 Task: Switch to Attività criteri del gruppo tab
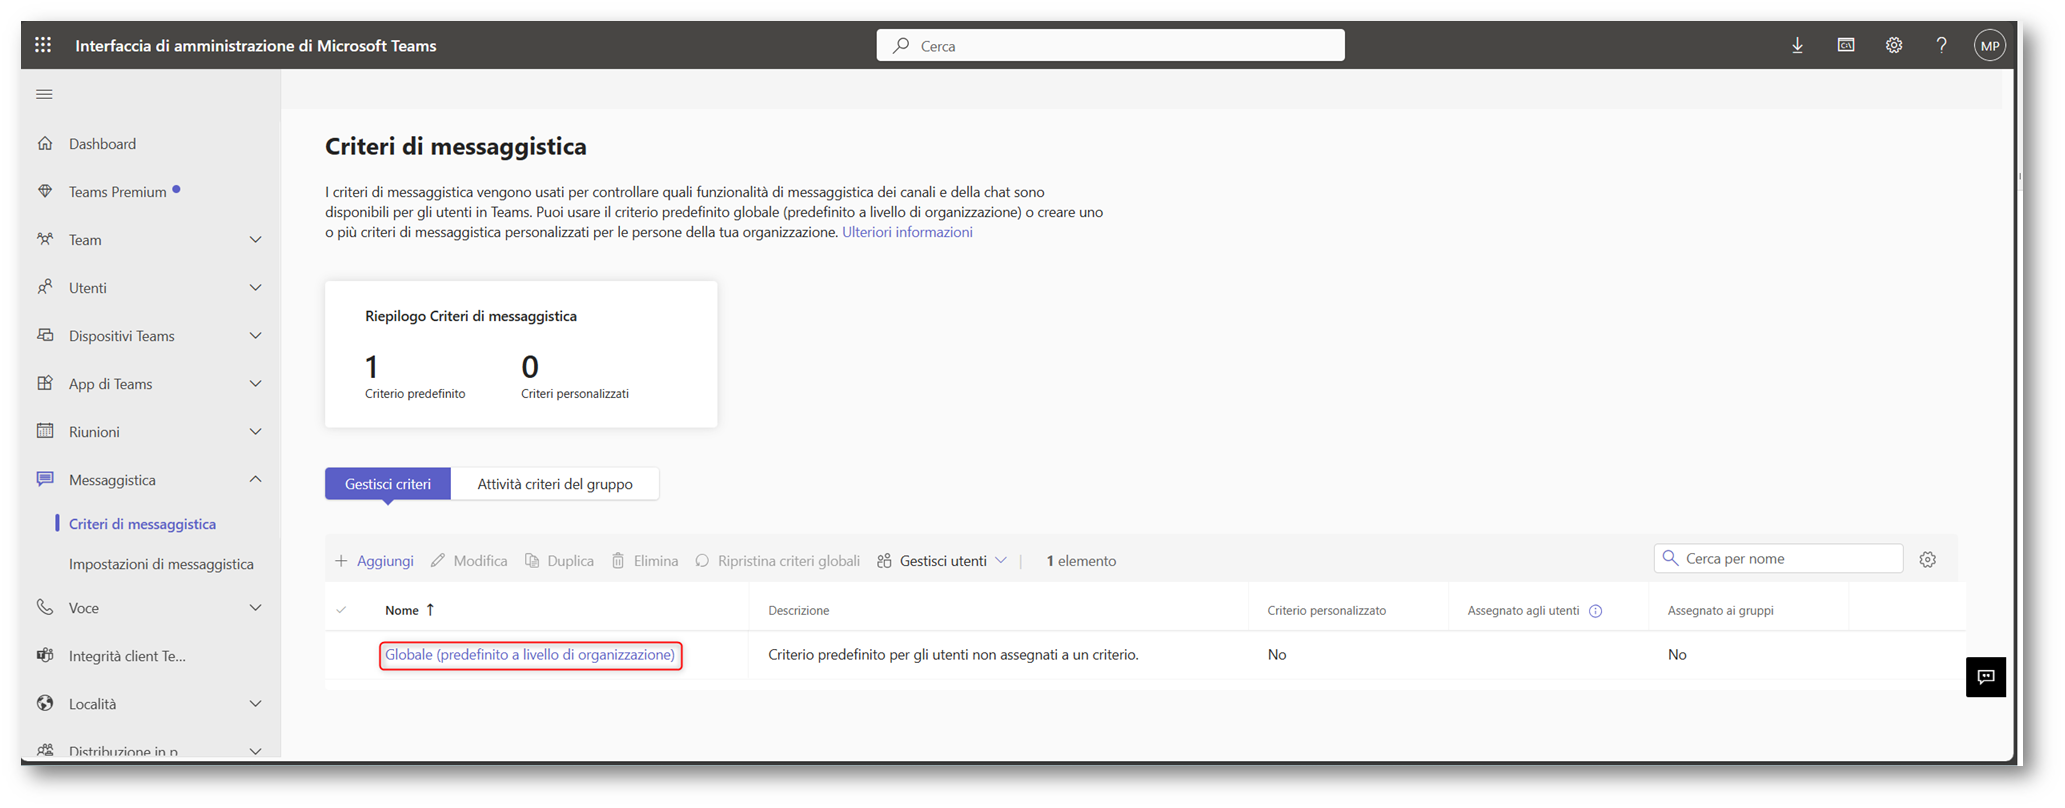point(555,484)
